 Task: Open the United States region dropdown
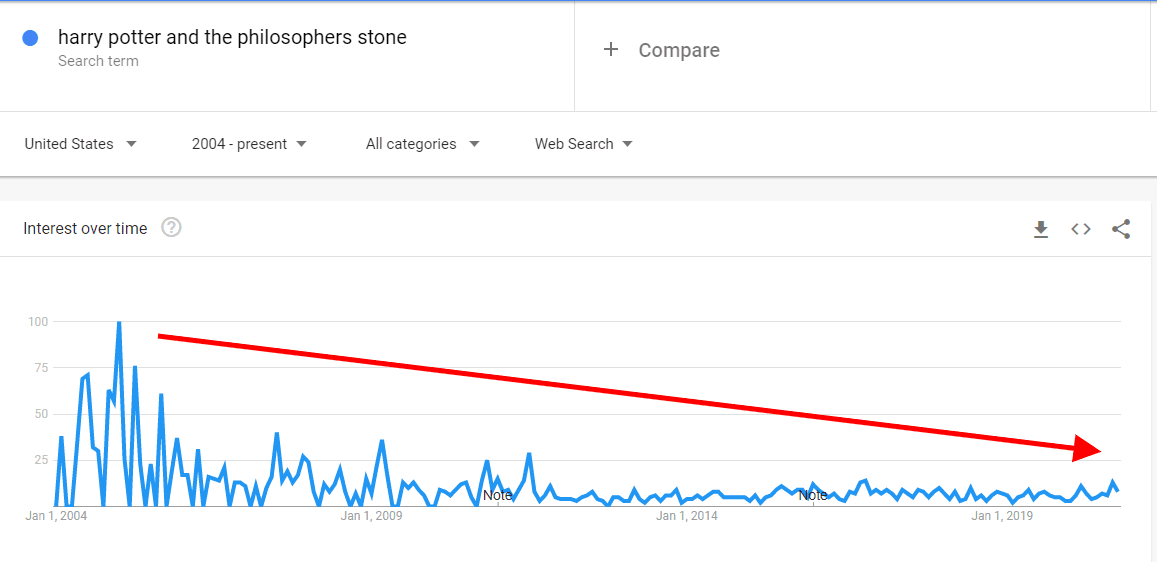tap(80, 144)
